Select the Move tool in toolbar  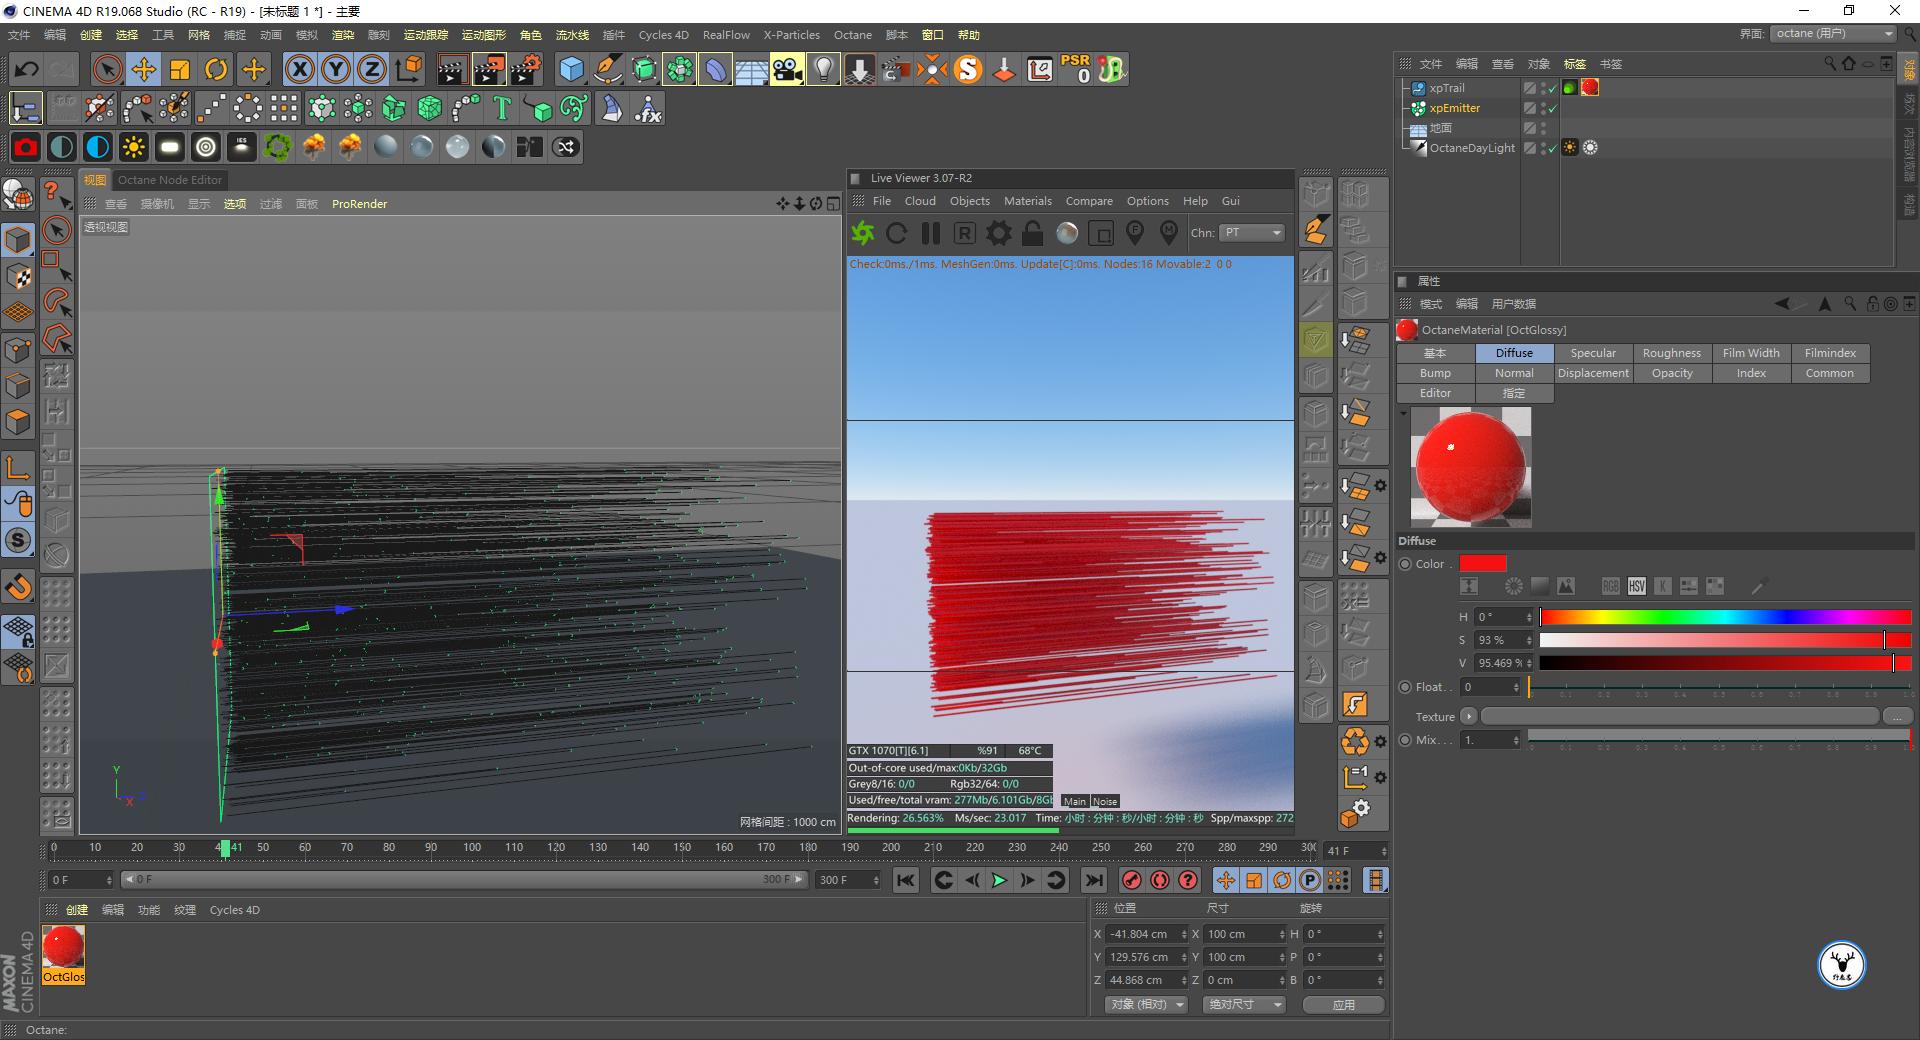[x=143, y=69]
